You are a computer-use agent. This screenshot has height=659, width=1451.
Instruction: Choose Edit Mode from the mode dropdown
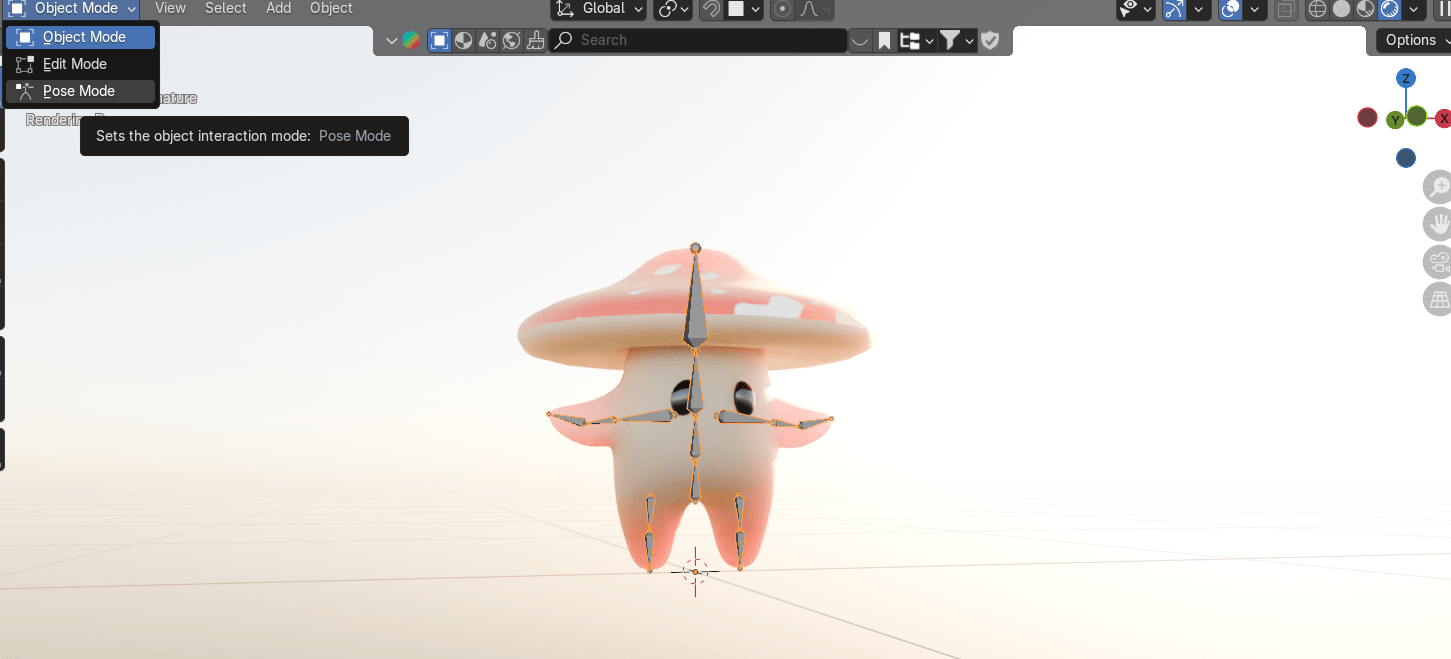tap(75, 64)
